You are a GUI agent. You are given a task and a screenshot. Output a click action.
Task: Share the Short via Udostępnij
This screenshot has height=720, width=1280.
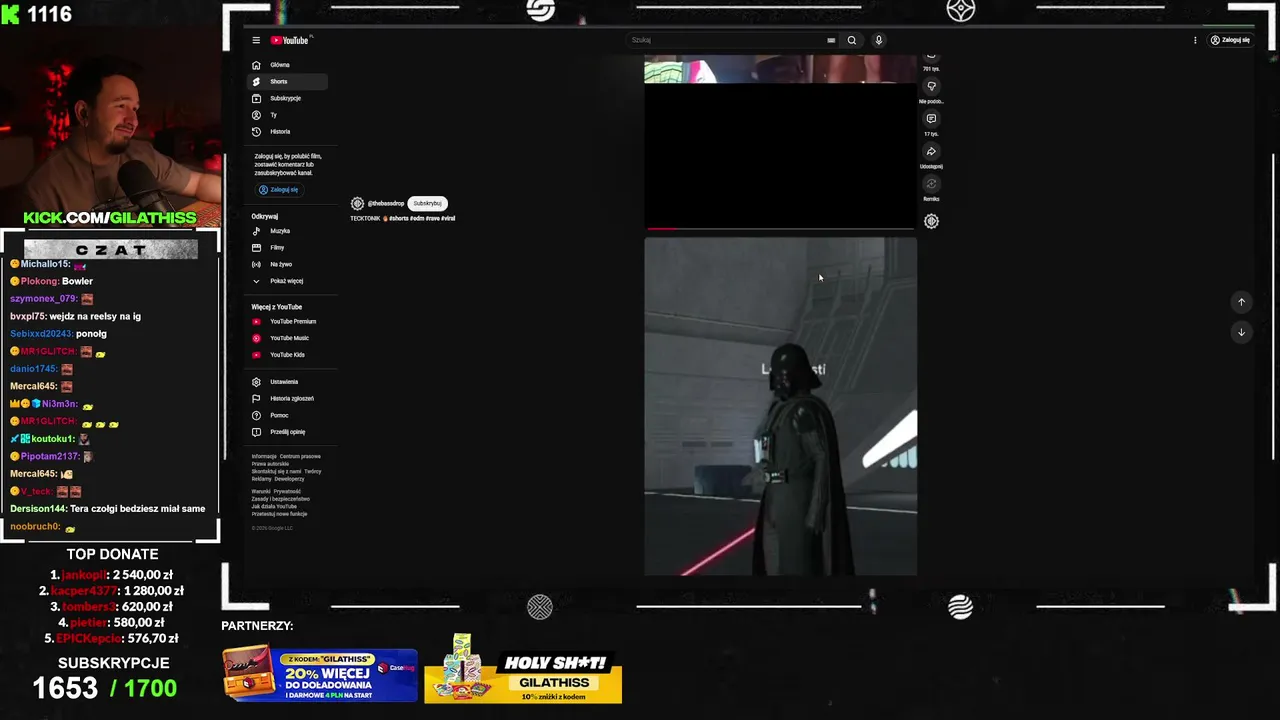tap(931, 152)
